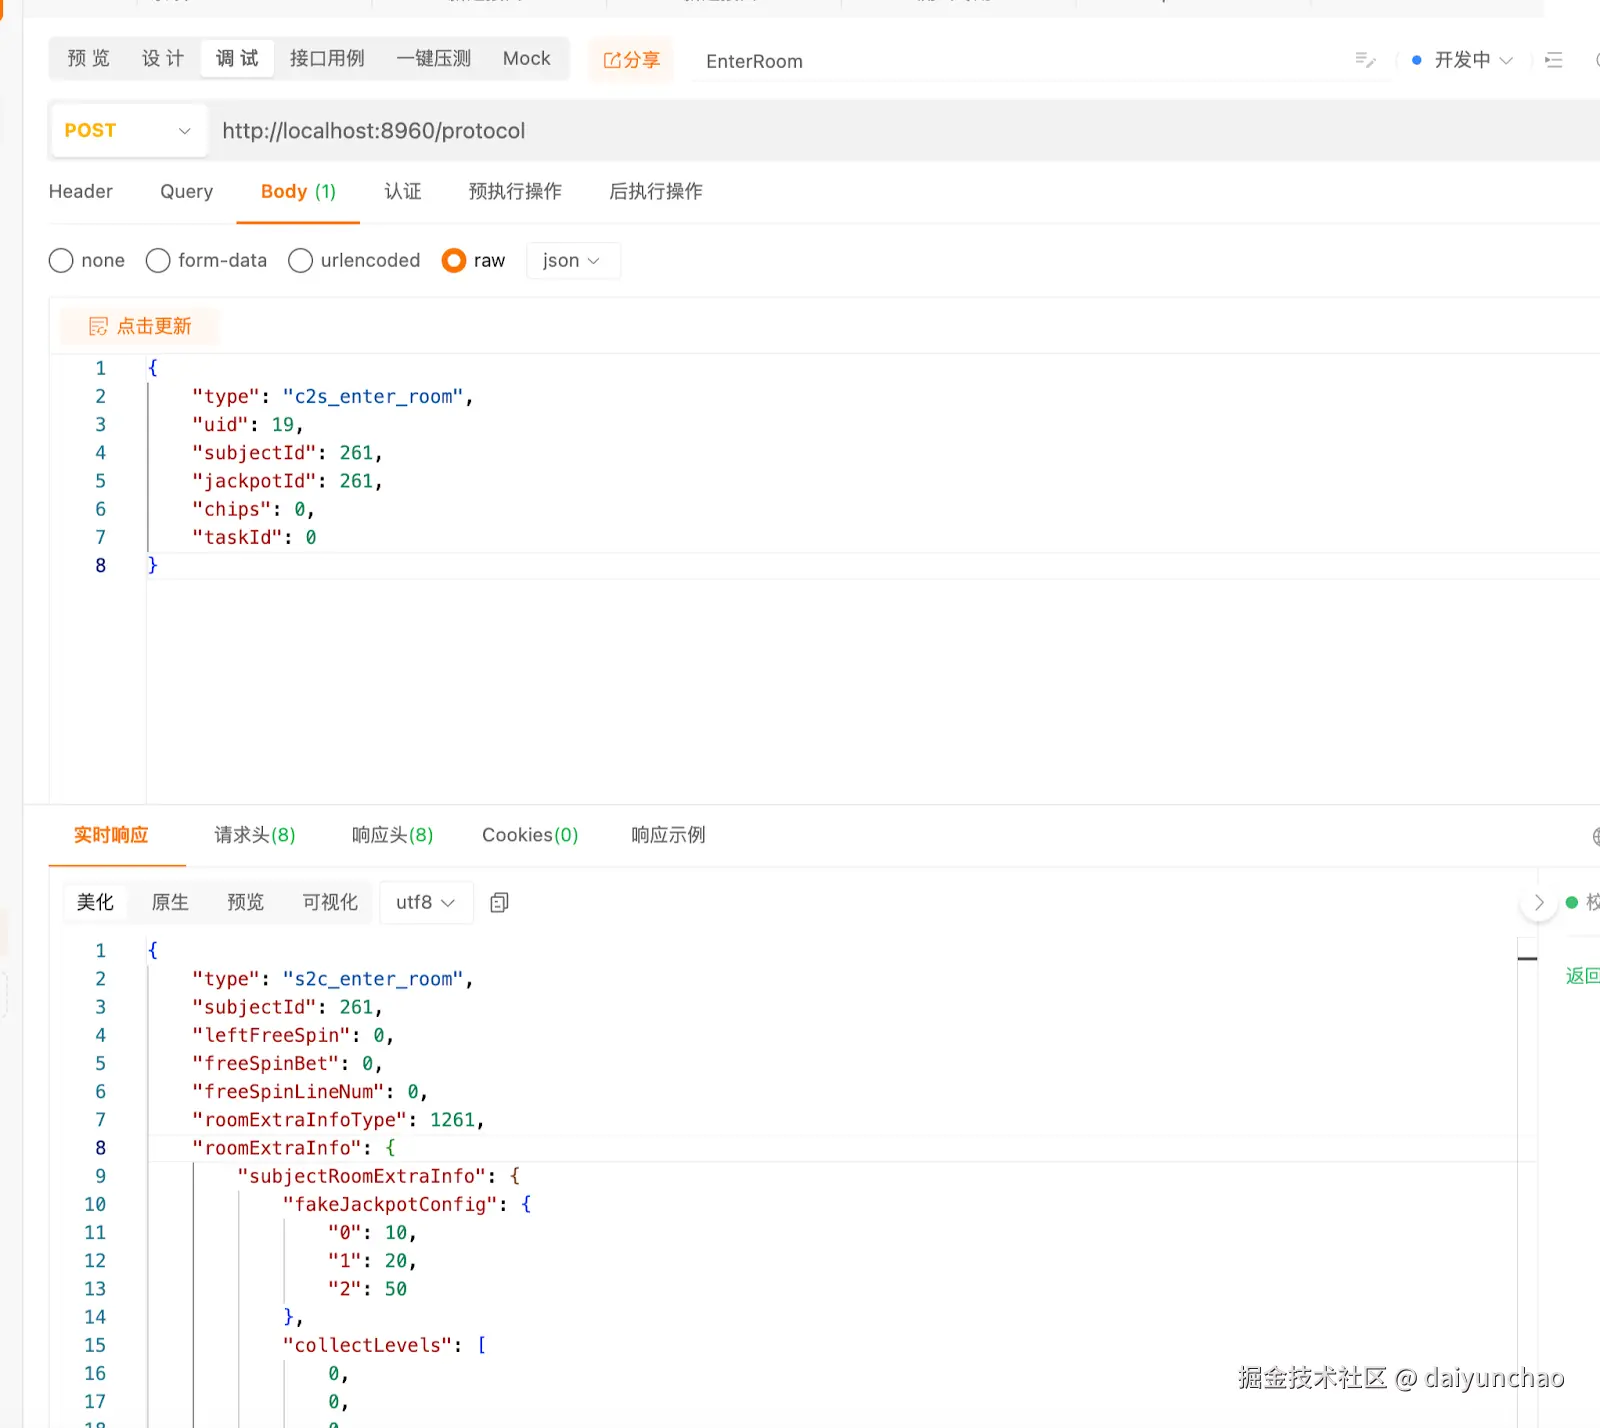Click the 点击更新 button
1600x1428 pixels.
pyautogui.click(x=140, y=327)
